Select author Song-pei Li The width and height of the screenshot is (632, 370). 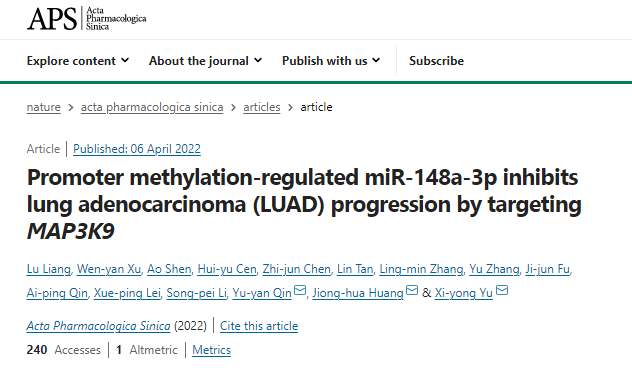(197, 293)
